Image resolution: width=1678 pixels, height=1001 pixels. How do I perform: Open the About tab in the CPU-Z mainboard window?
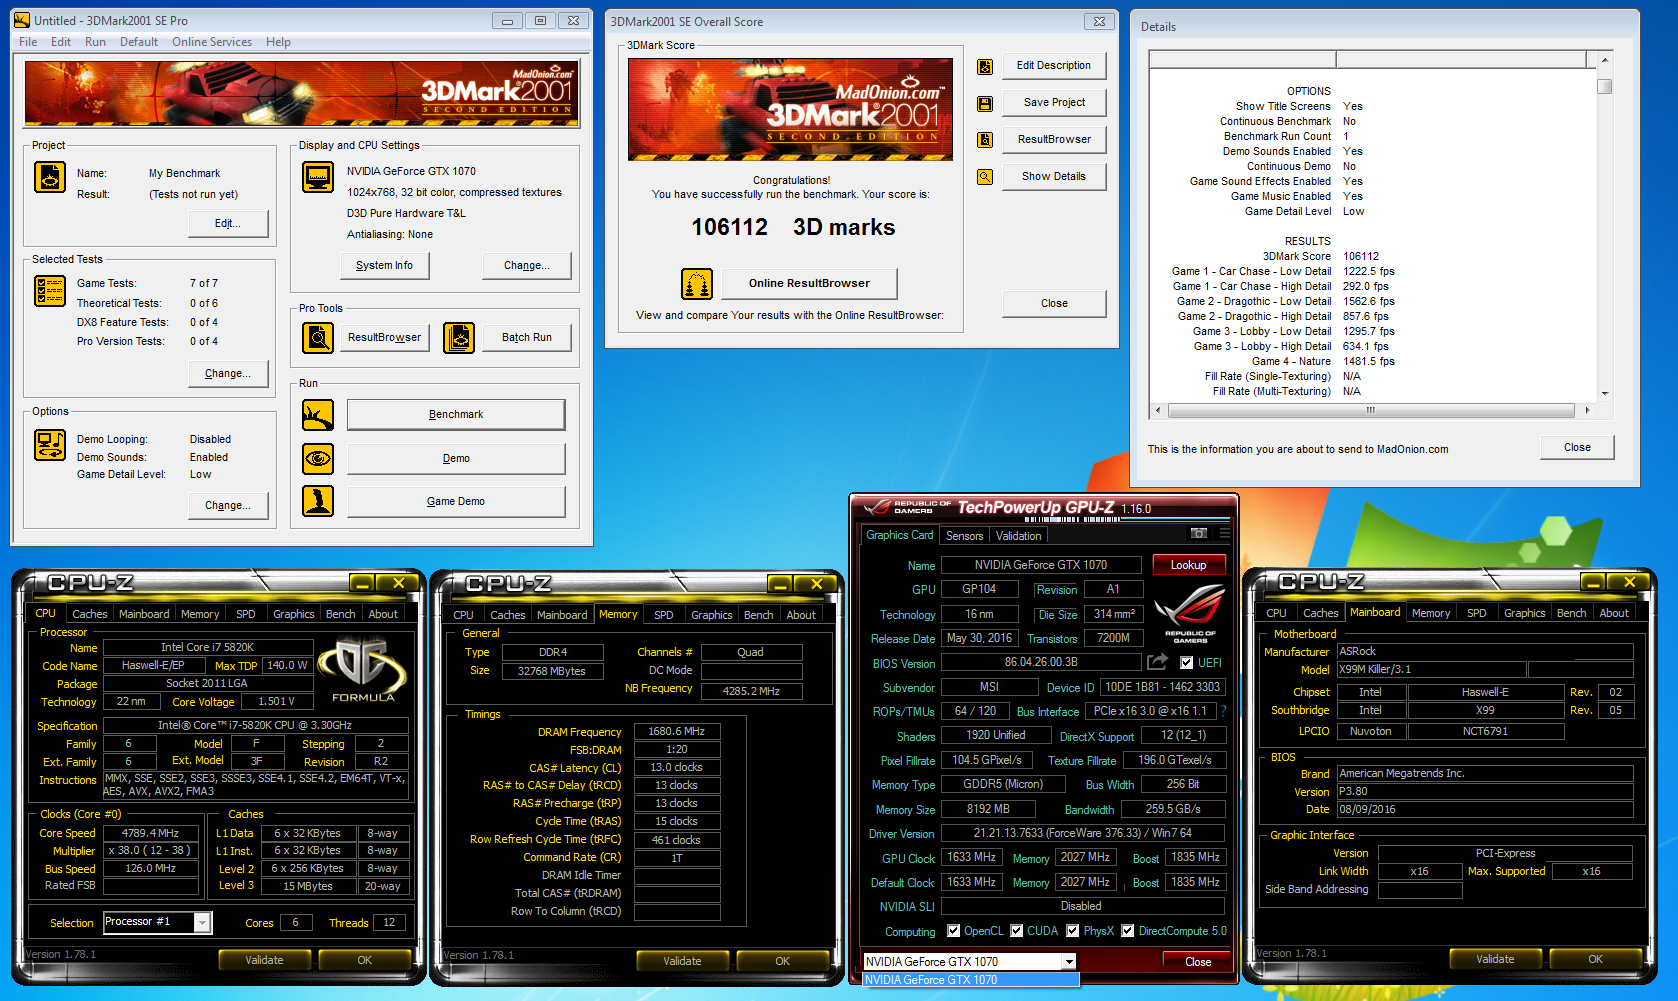(1614, 613)
